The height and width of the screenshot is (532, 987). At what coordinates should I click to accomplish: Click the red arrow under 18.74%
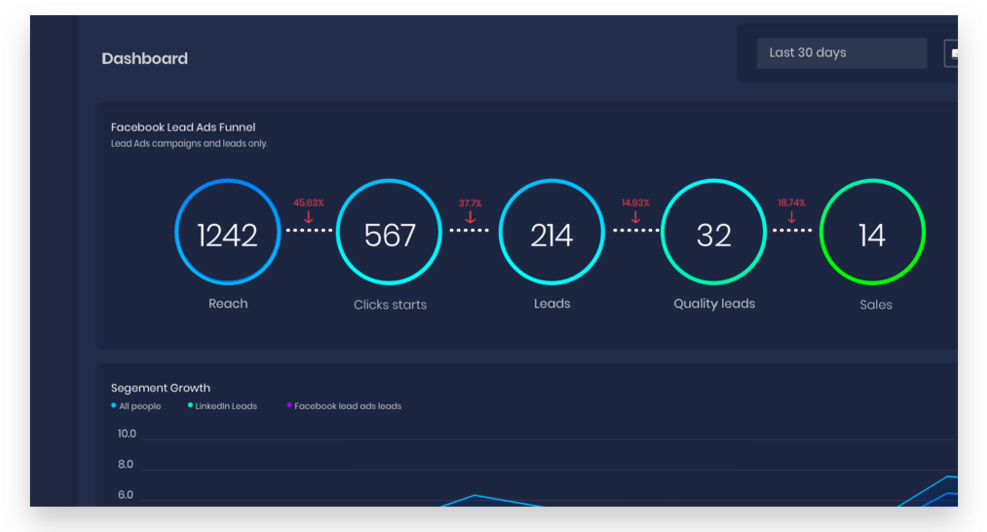point(791,217)
